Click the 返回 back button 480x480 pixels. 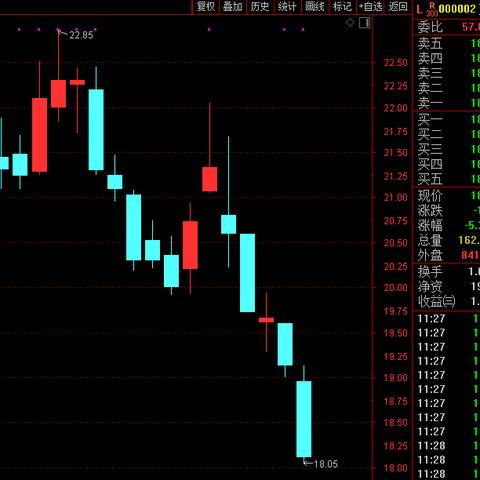[398, 7]
